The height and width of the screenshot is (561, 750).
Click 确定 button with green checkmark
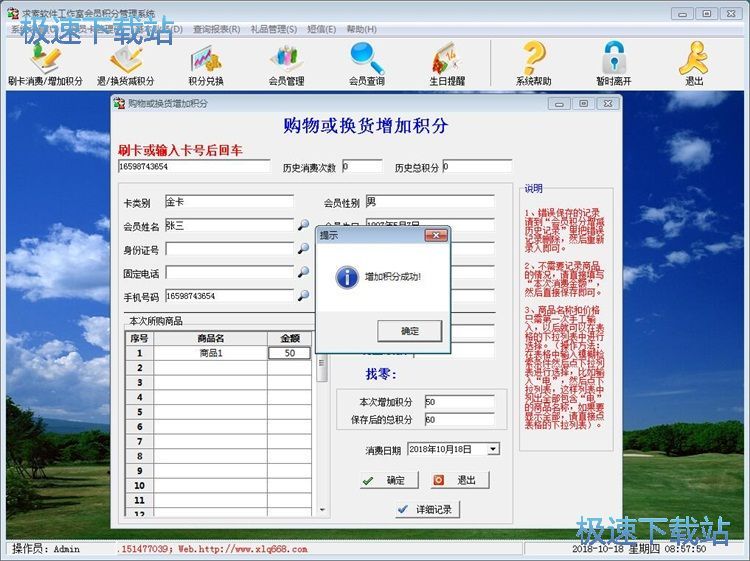pyautogui.click(x=389, y=480)
